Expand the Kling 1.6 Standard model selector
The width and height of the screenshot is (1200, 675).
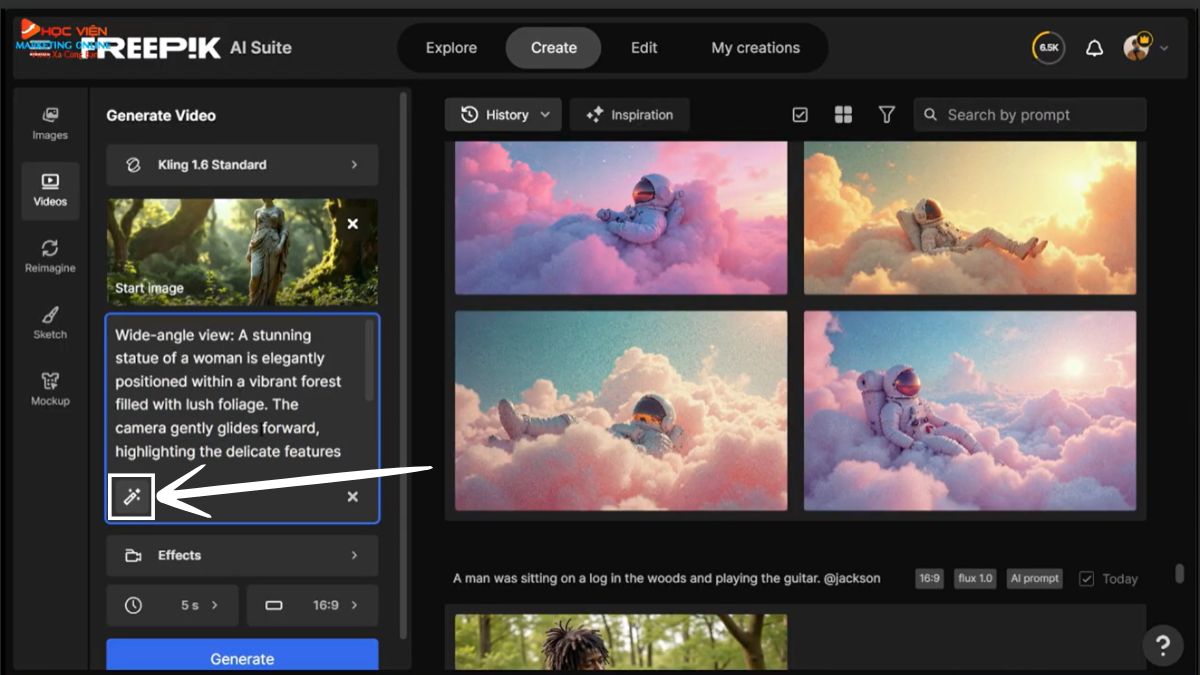point(242,165)
